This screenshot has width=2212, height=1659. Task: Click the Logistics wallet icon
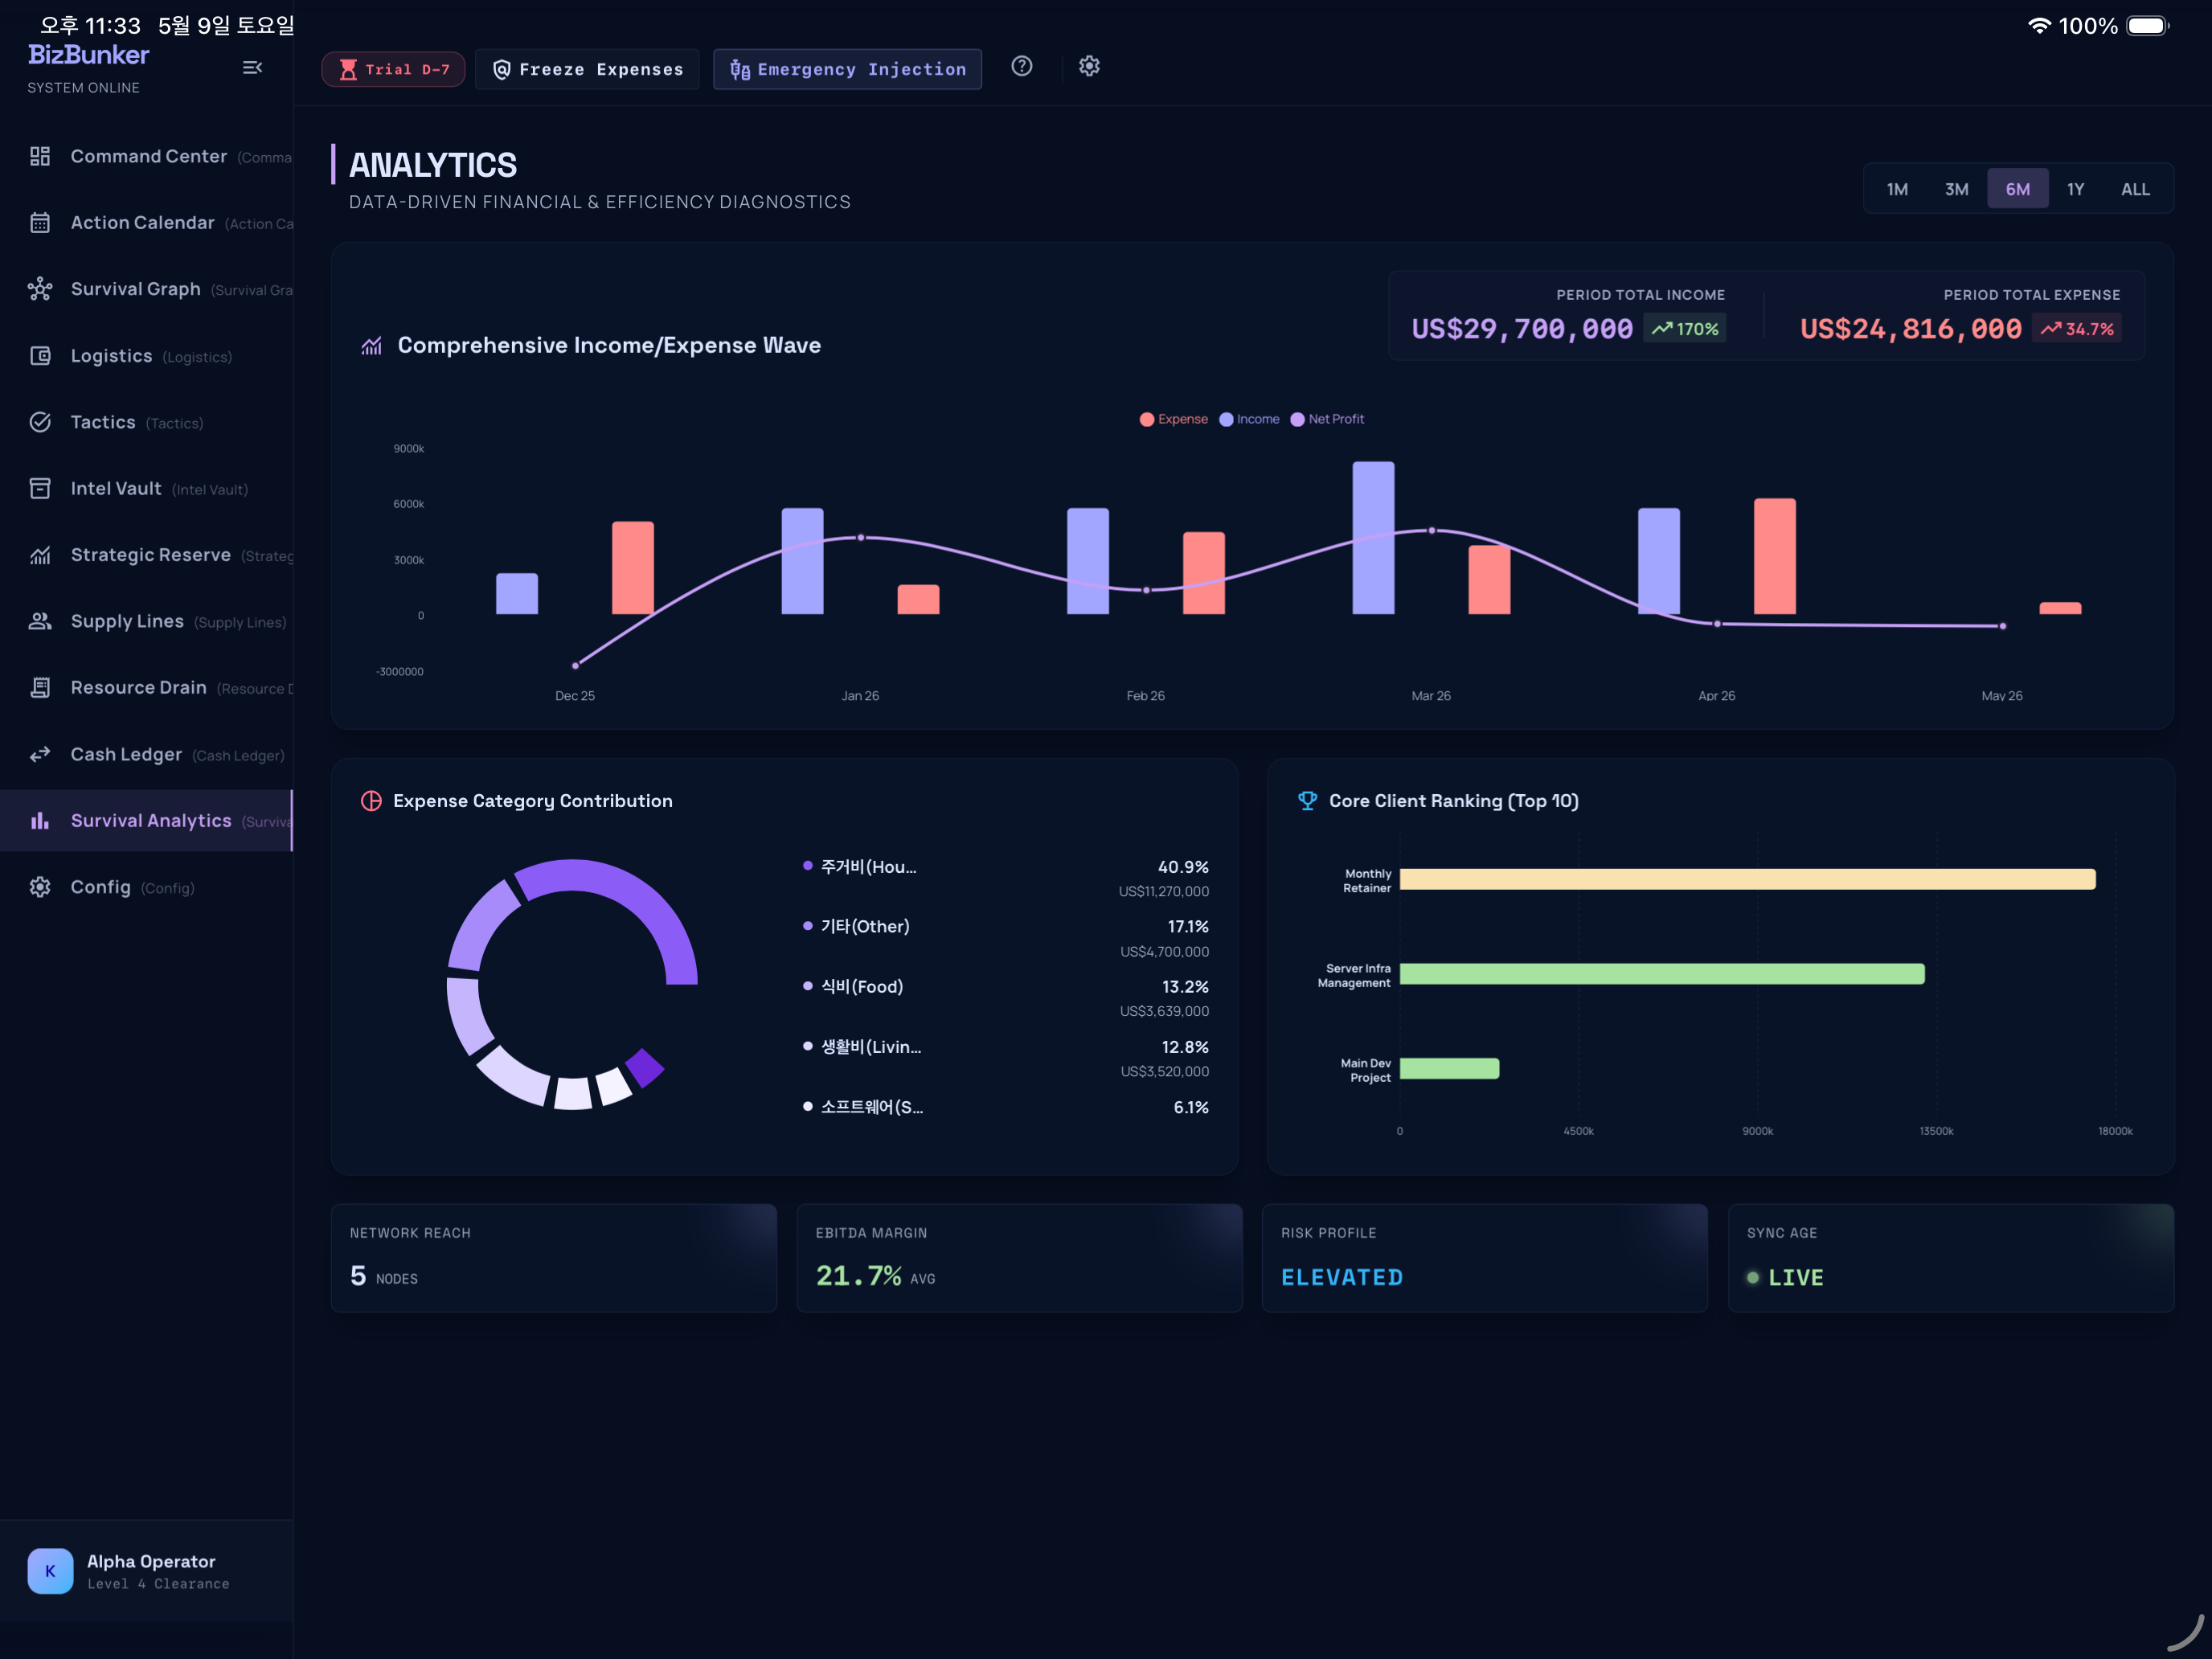(x=40, y=355)
